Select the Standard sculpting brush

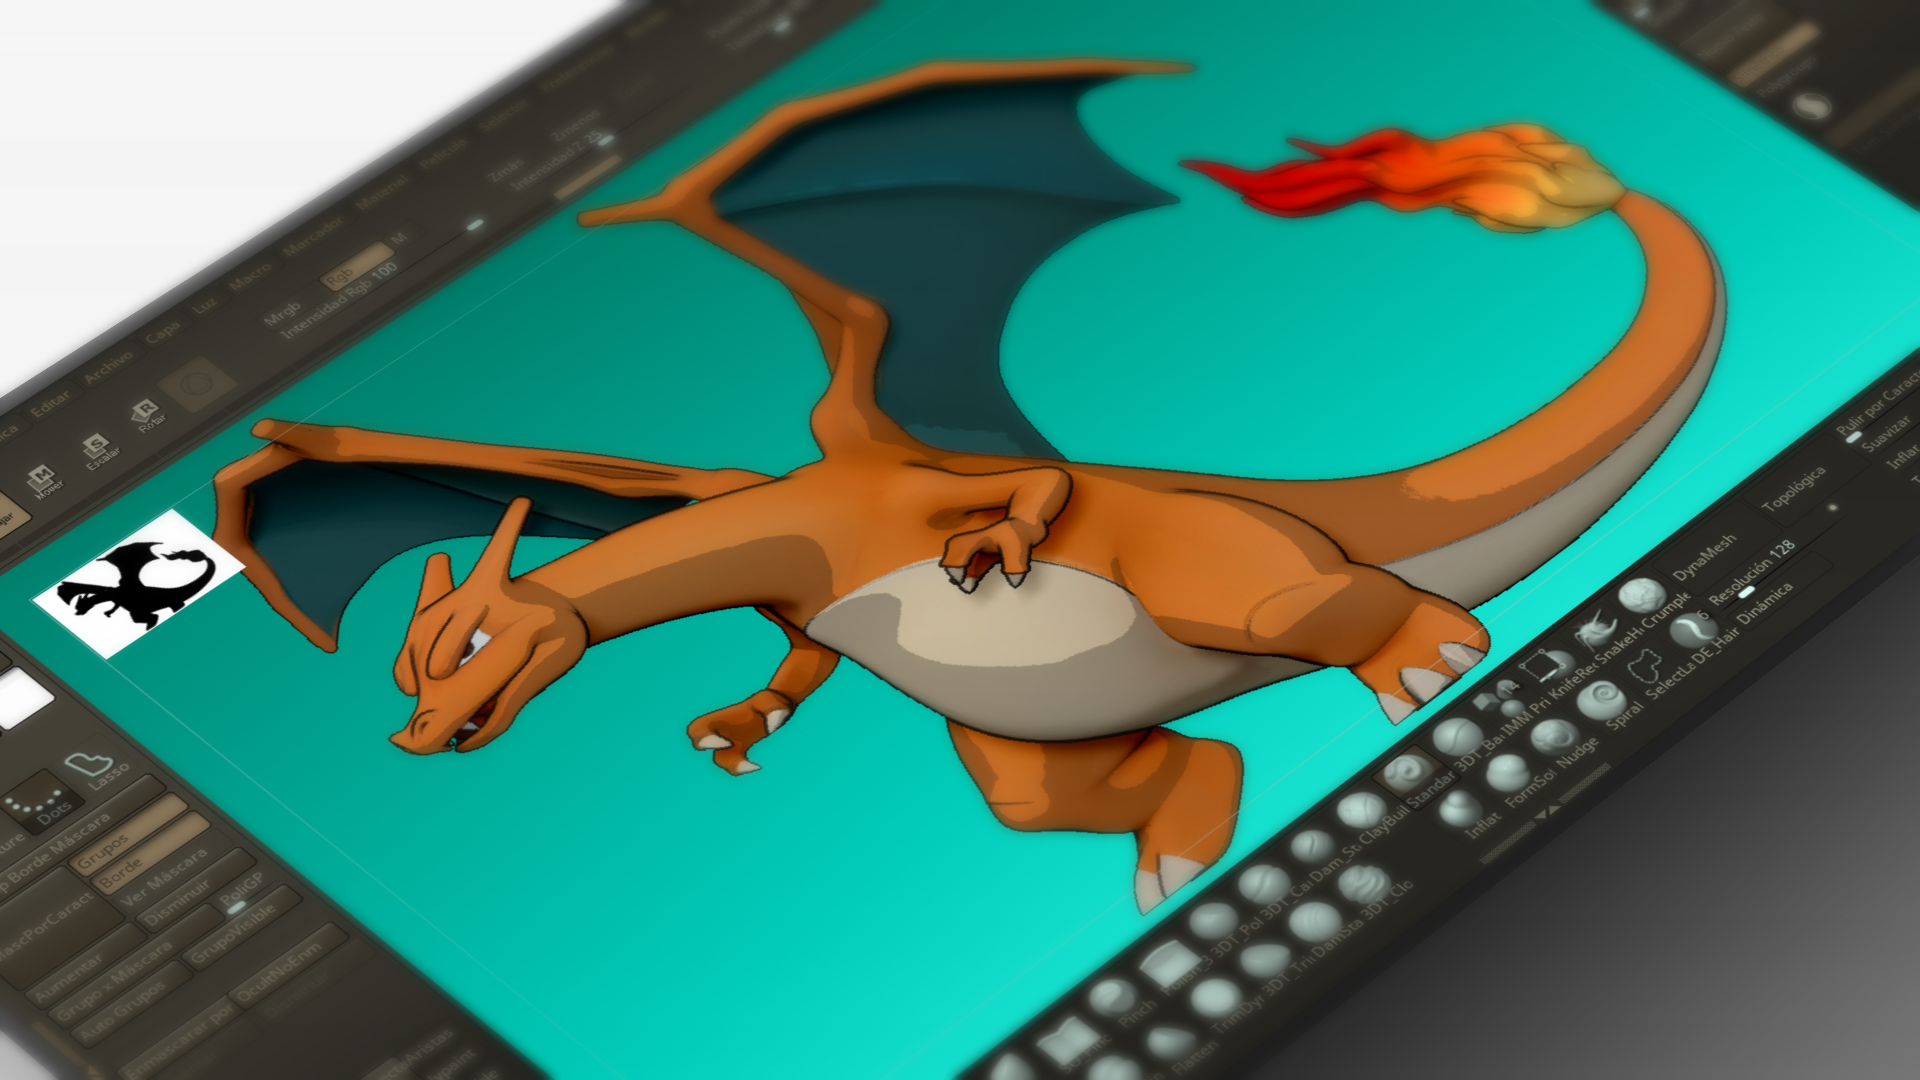1408,772
